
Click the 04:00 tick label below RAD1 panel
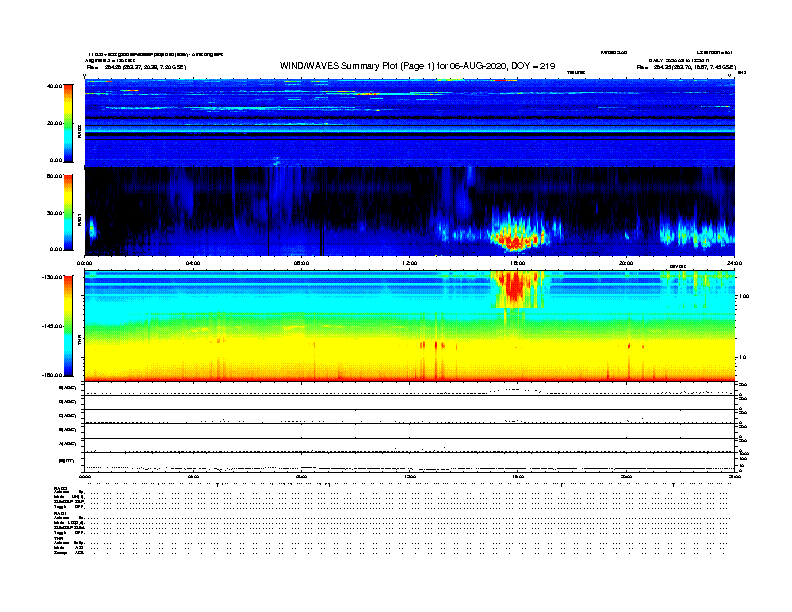point(193,263)
